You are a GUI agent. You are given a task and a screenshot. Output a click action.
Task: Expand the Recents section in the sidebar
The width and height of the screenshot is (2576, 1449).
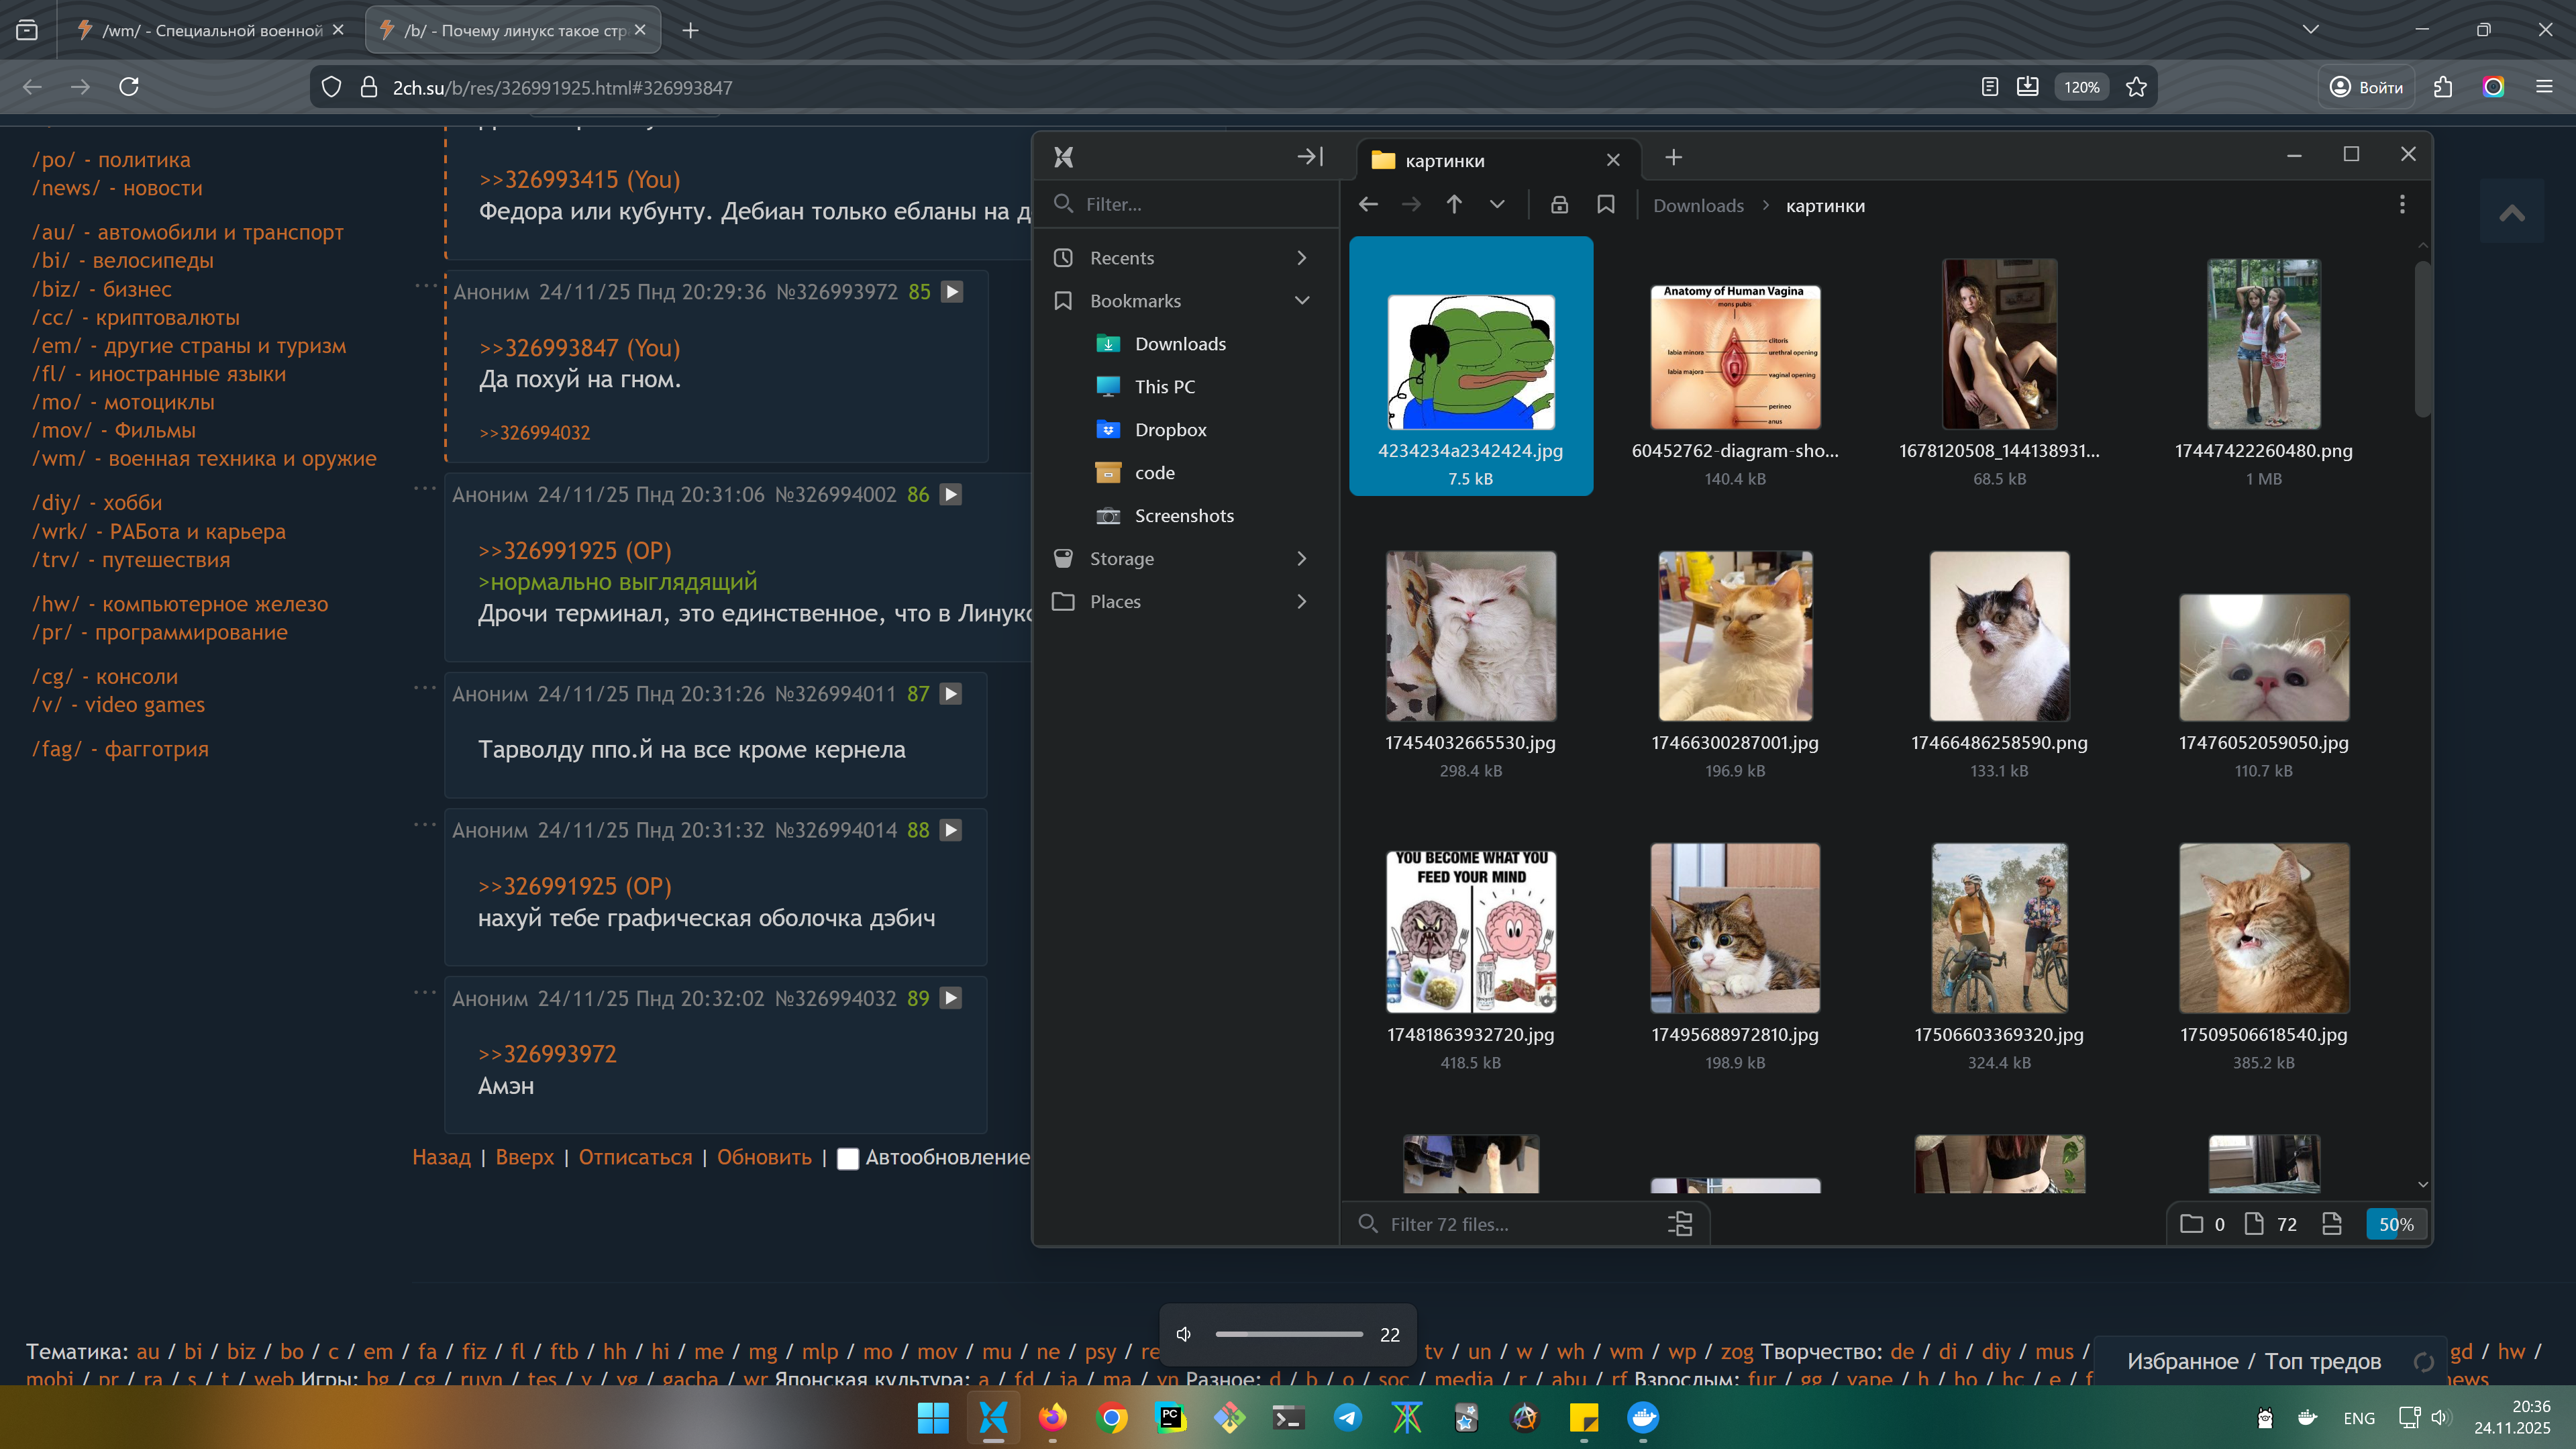point(1301,258)
